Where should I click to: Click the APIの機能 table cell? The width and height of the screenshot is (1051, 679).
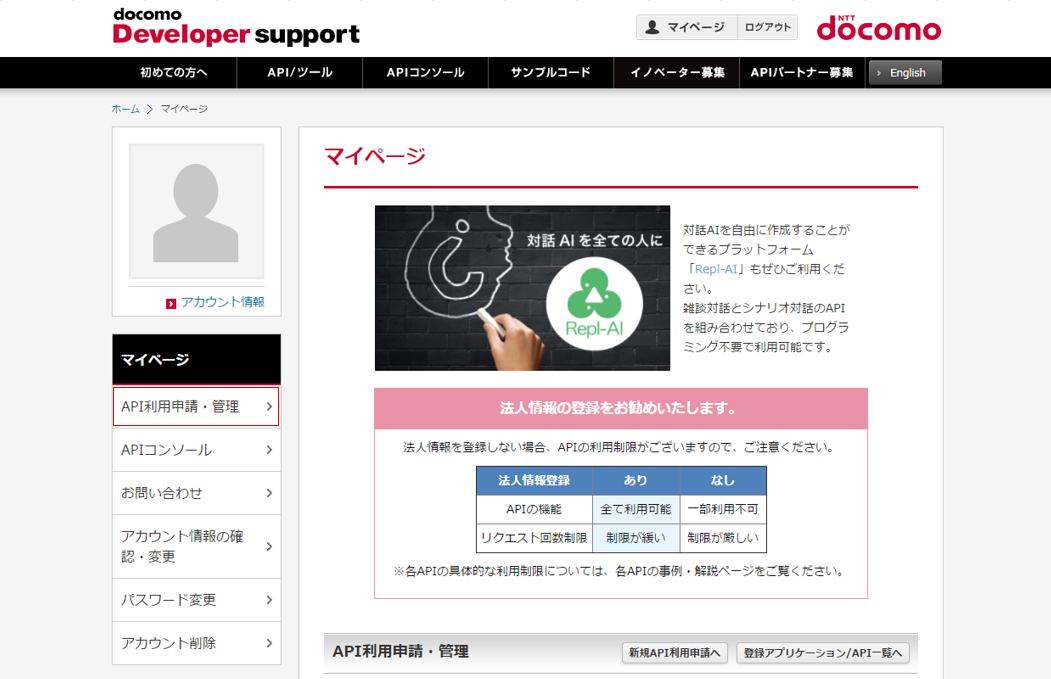534,509
